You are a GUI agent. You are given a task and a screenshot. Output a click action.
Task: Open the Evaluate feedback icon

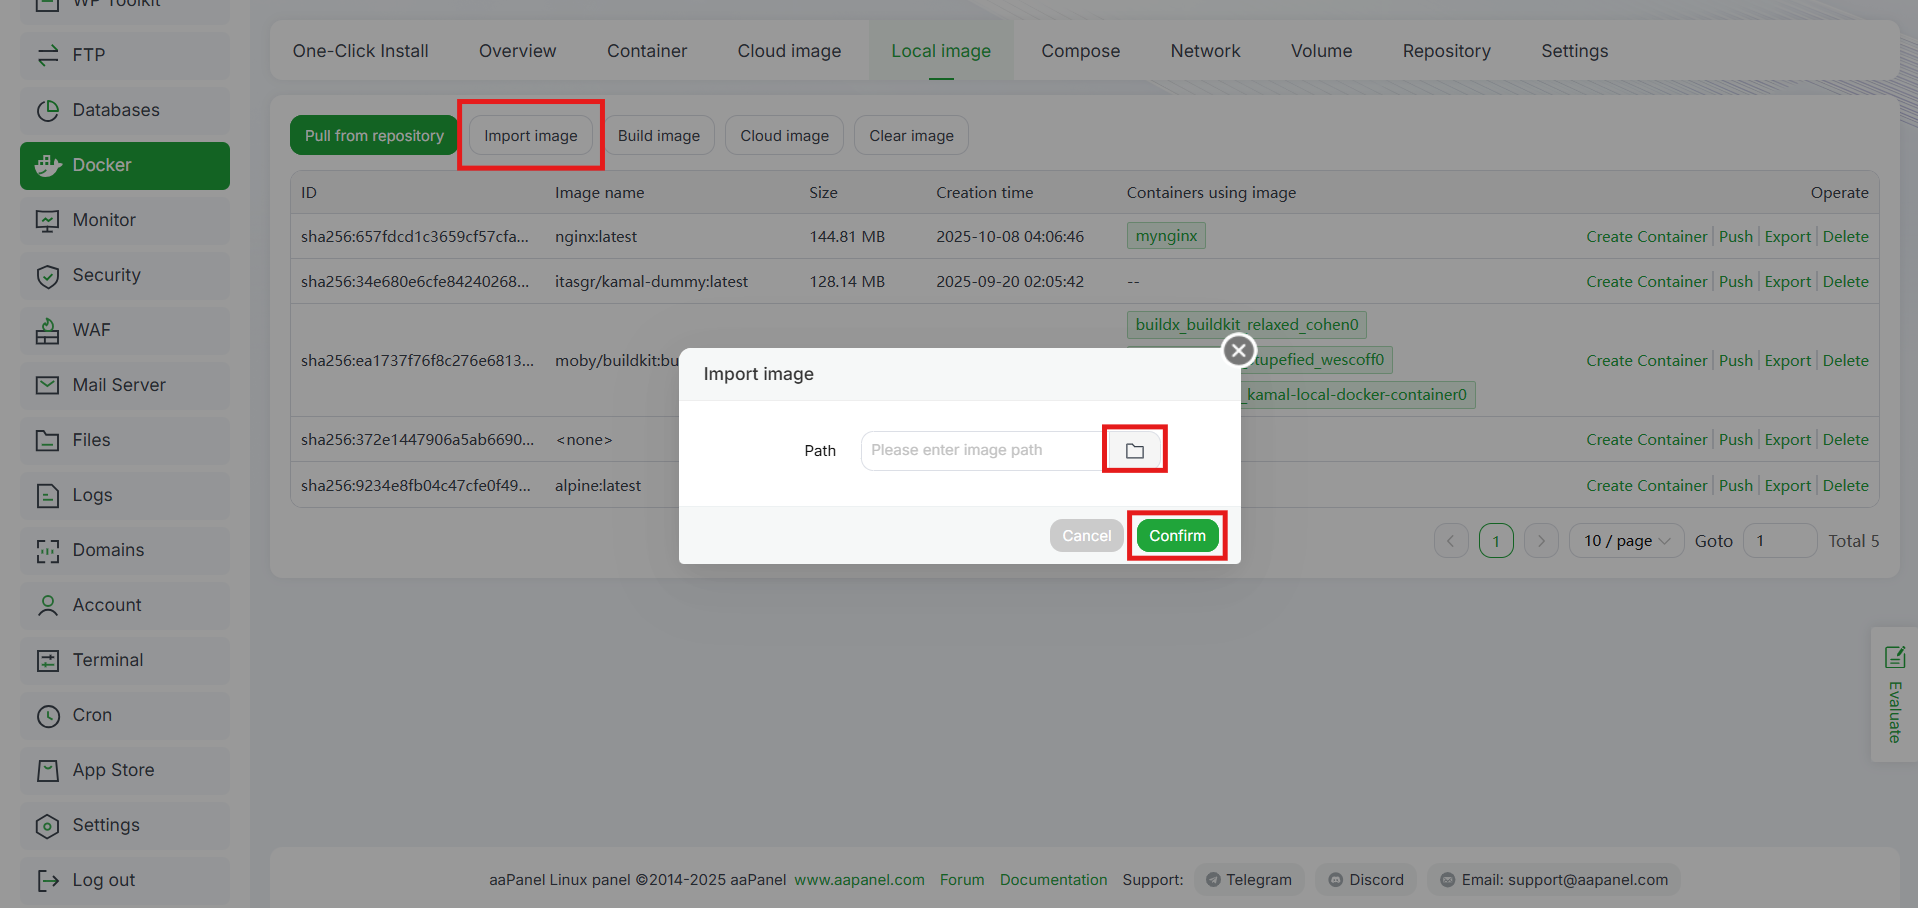point(1894,657)
